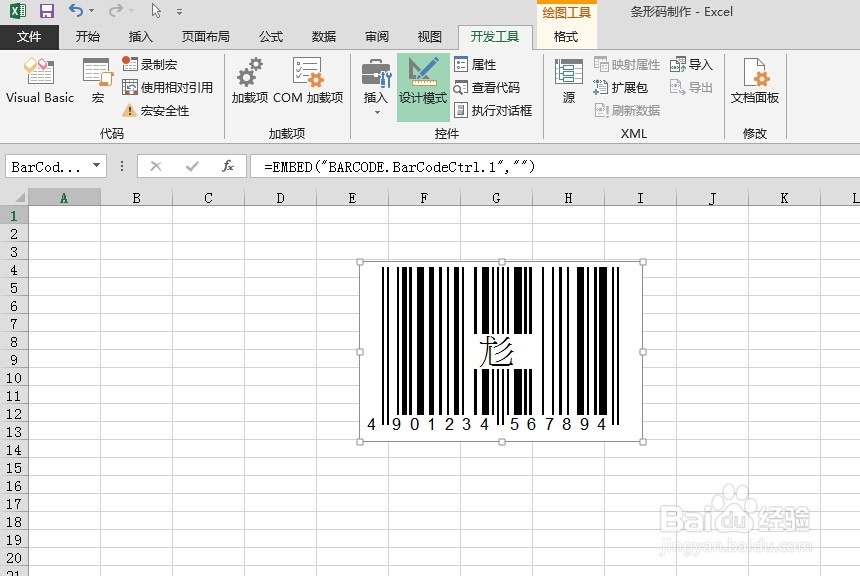Viewport: 860px width, 576px height.
Task: Switch to the 数据 tab
Action: tap(324, 37)
